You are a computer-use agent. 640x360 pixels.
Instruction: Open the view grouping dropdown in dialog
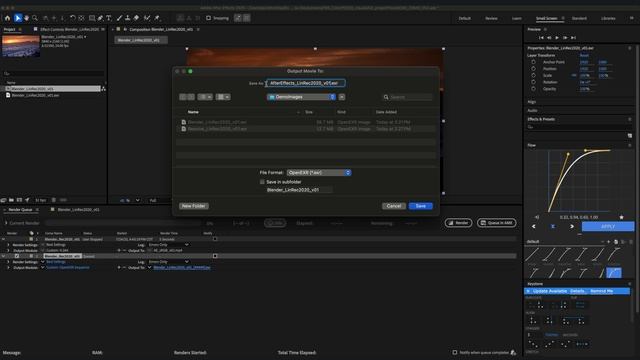223,97
